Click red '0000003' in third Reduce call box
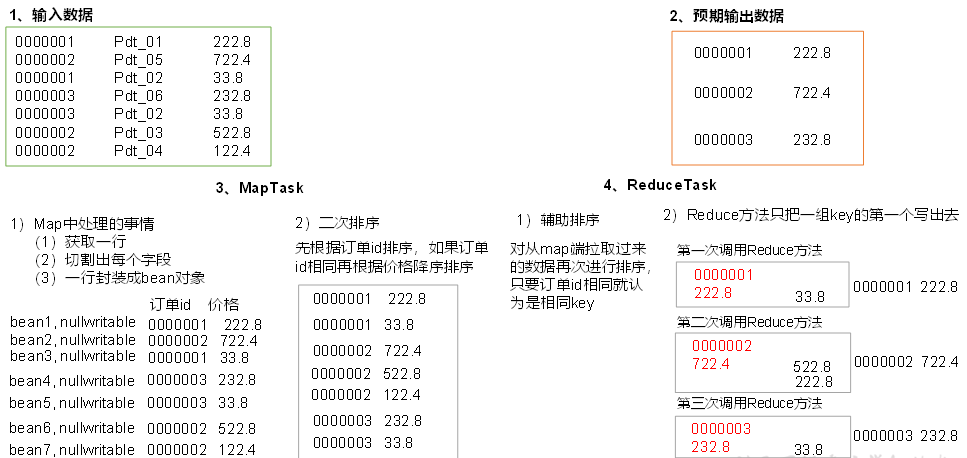Screen dimensions: 967x458 pyautogui.click(x=721, y=428)
